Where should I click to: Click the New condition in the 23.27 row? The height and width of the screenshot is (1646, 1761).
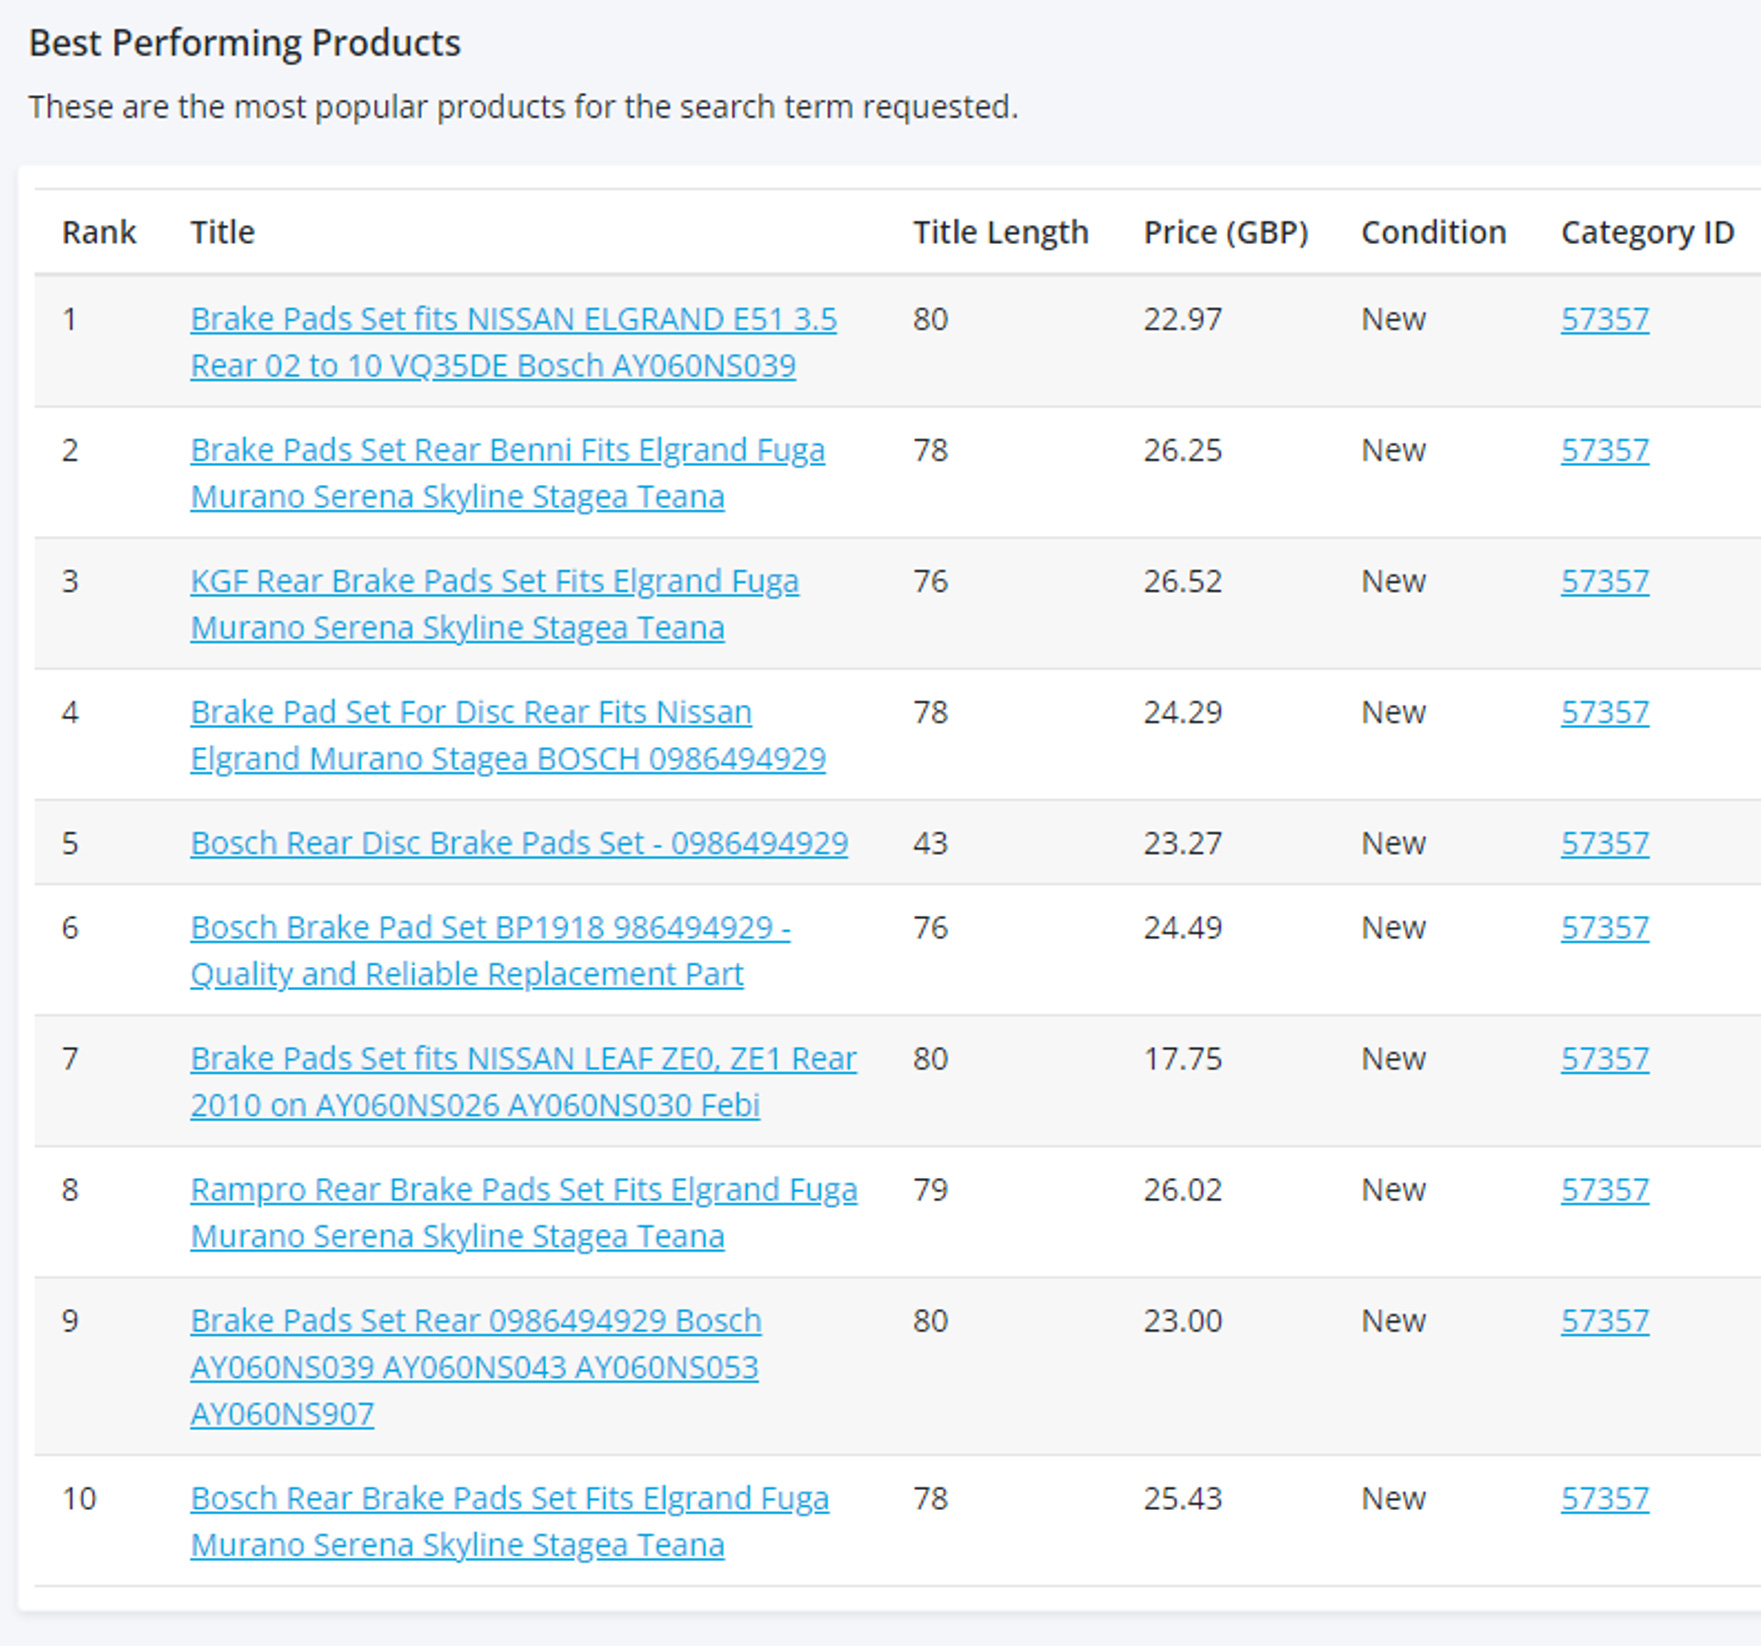pyautogui.click(x=1393, y=843)
